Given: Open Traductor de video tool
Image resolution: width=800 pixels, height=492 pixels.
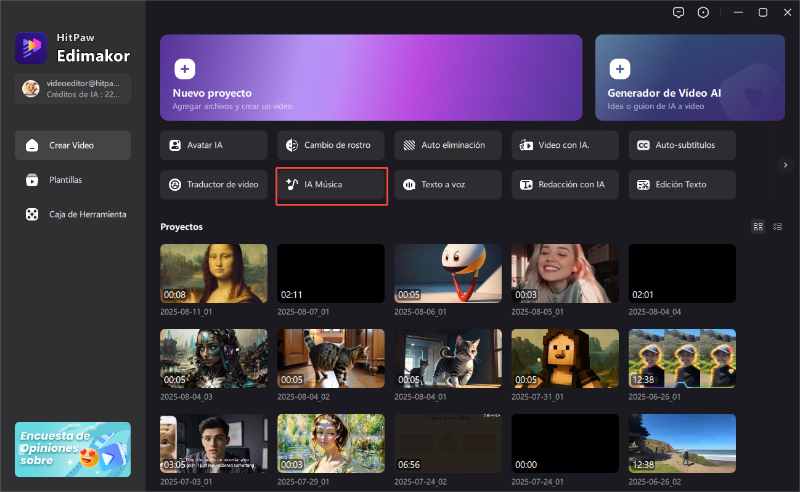Looking at the screenshot, I should [214, 185].
